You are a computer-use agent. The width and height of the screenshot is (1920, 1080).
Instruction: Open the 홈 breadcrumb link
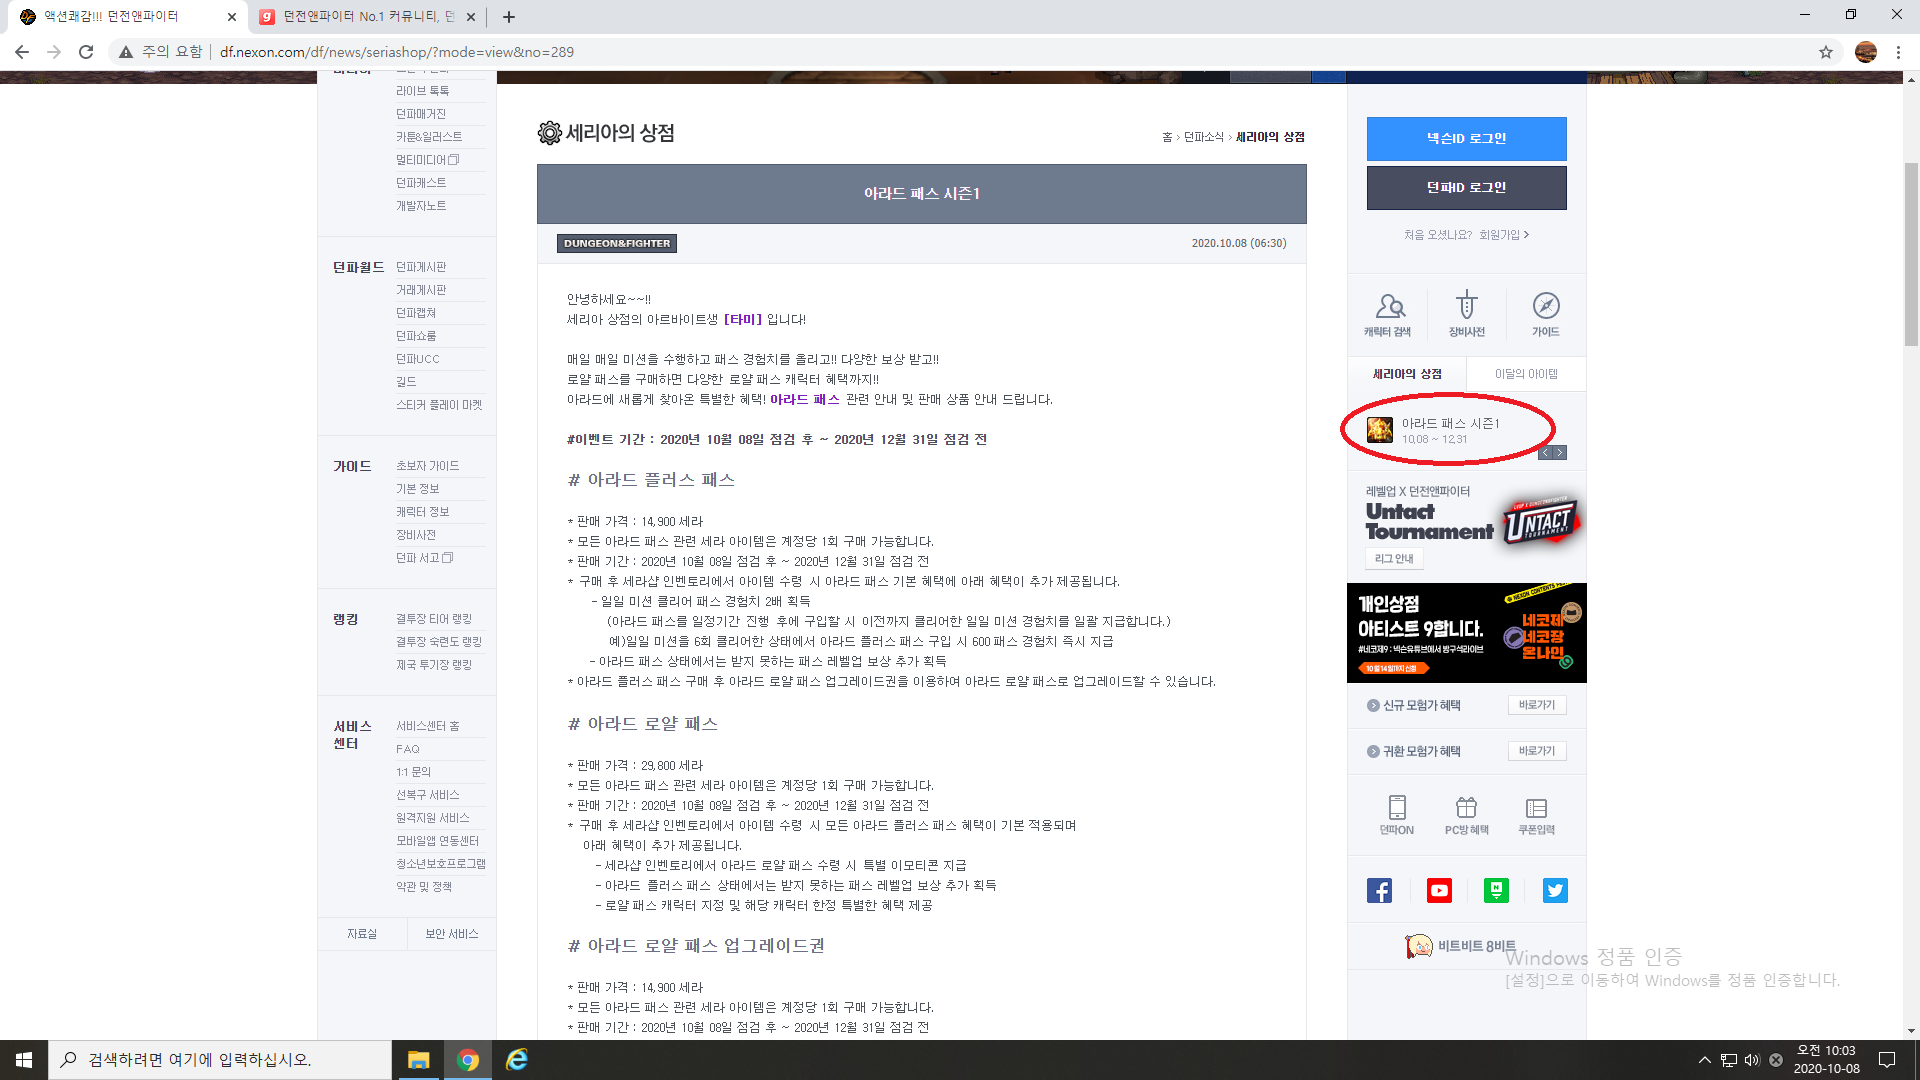(x=1167, y=137)
